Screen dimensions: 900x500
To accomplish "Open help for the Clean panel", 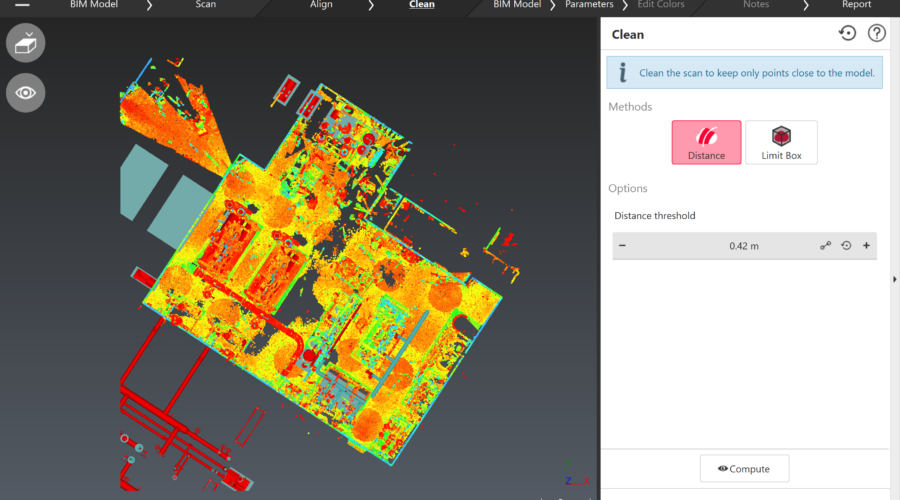I will tap(876, 34).
